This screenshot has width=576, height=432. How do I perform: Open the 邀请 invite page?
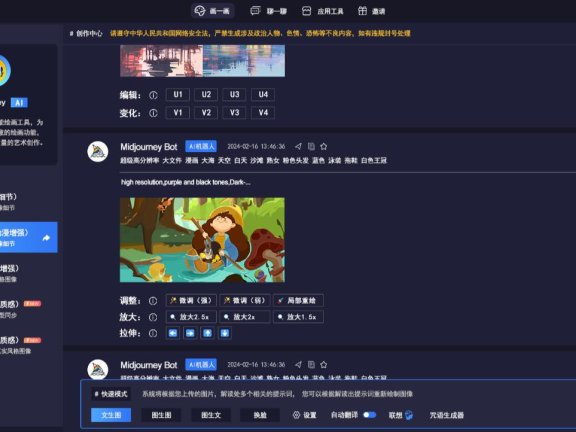click(x=371, y=11)
